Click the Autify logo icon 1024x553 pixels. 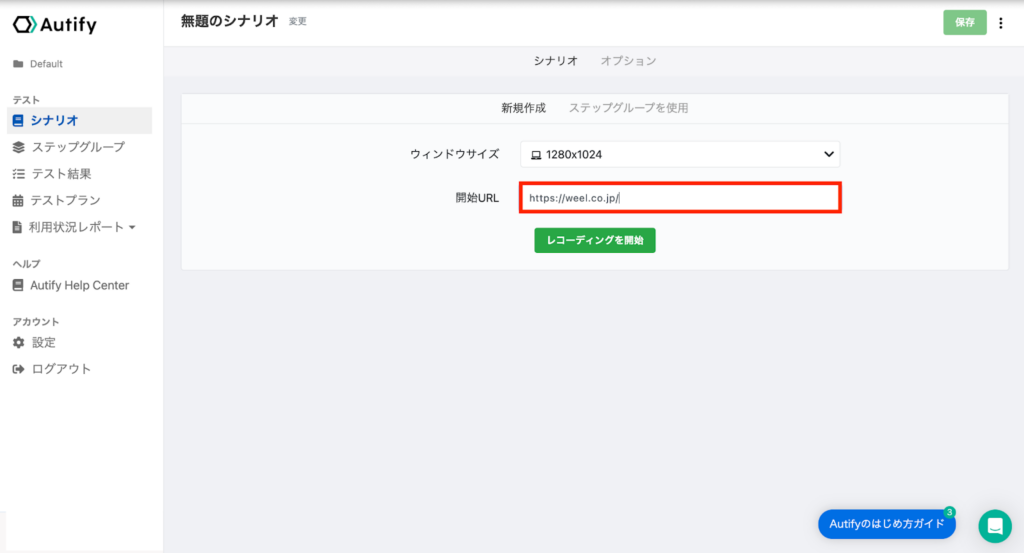pos(25,25)
